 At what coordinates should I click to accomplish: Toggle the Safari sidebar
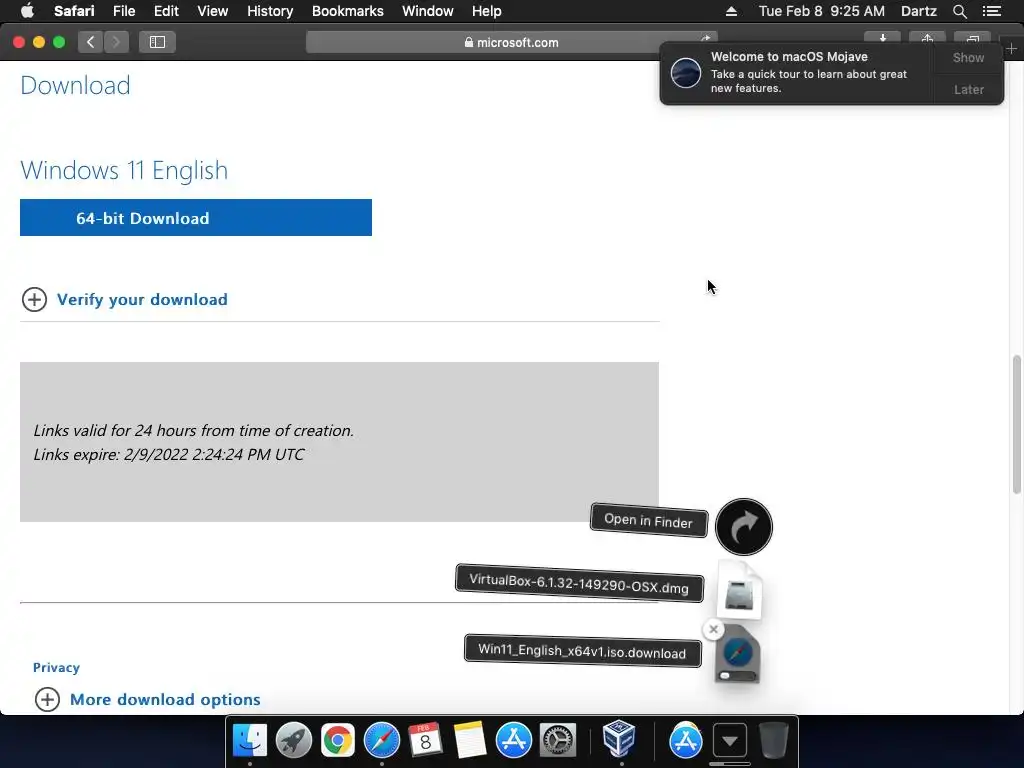pyautogui.click(x=157, y=42)
